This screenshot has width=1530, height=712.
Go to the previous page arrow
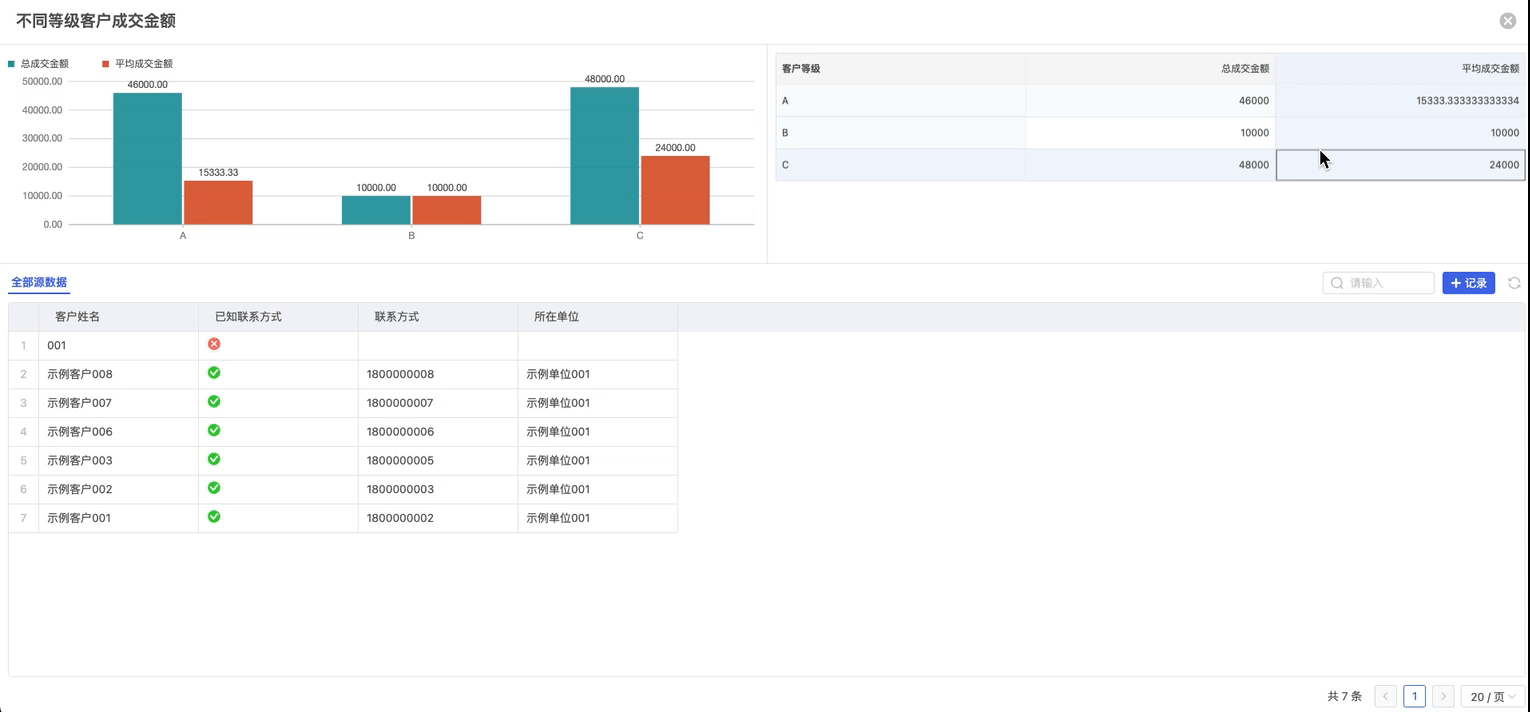coord(1385,696)
